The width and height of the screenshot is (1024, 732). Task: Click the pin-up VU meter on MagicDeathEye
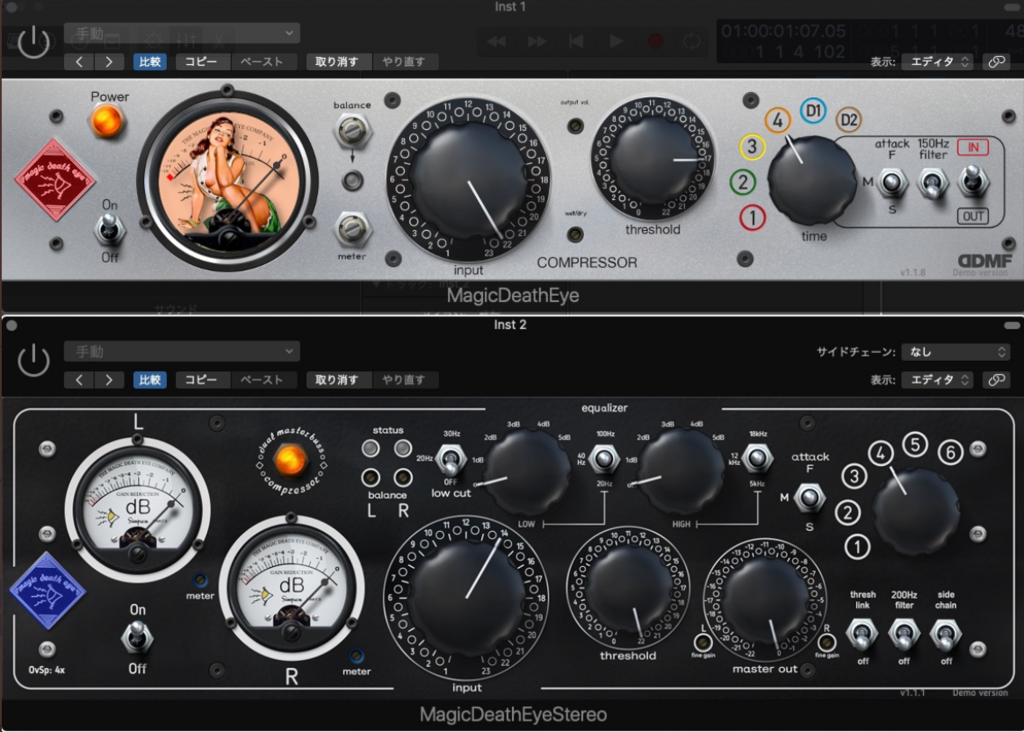coord(227,180)
